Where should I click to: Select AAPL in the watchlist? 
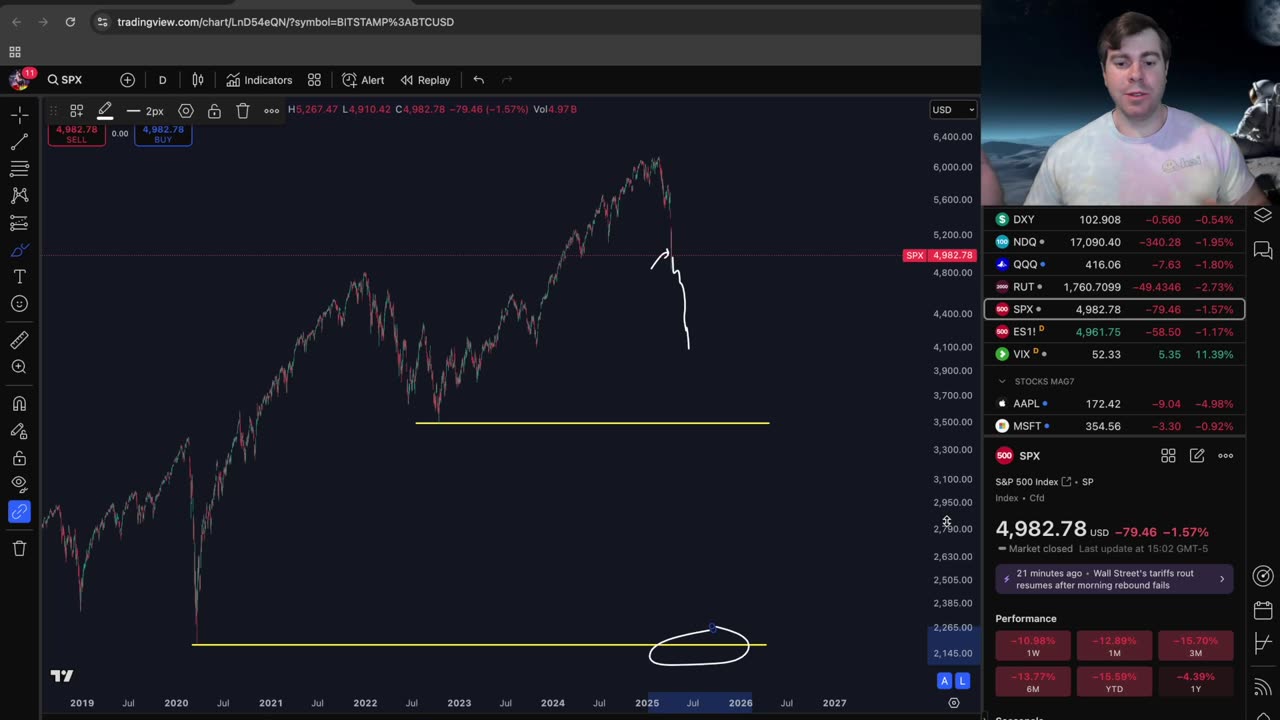point(1114,404)
